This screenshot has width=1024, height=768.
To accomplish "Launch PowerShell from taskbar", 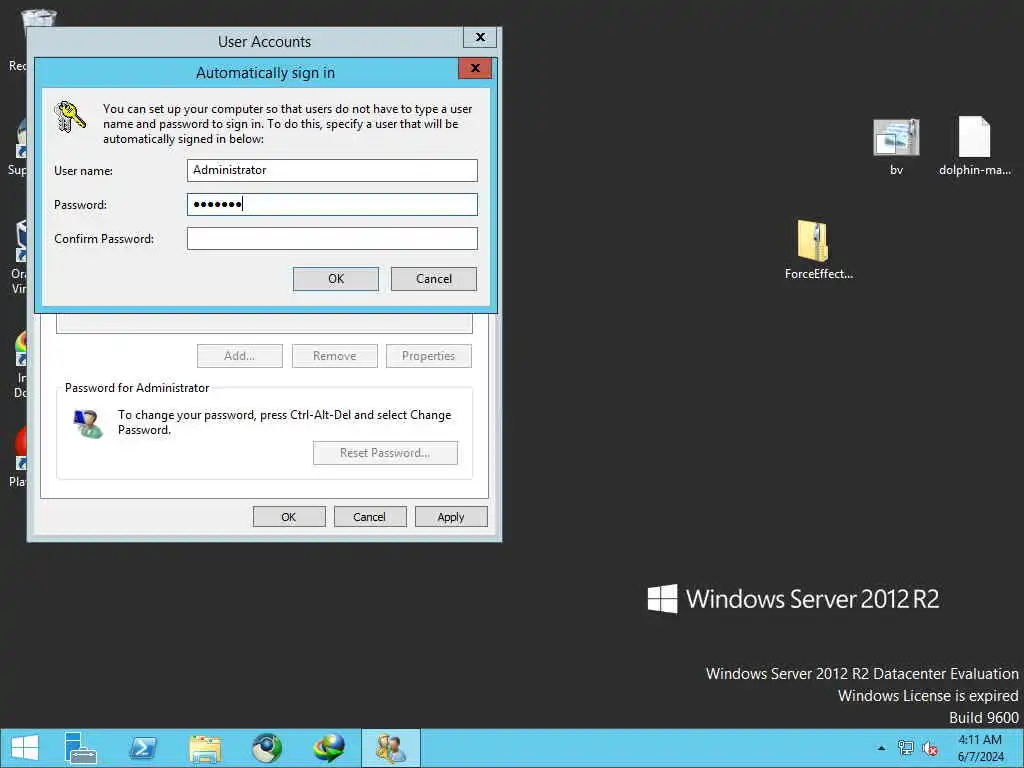I will pos(143,748).
